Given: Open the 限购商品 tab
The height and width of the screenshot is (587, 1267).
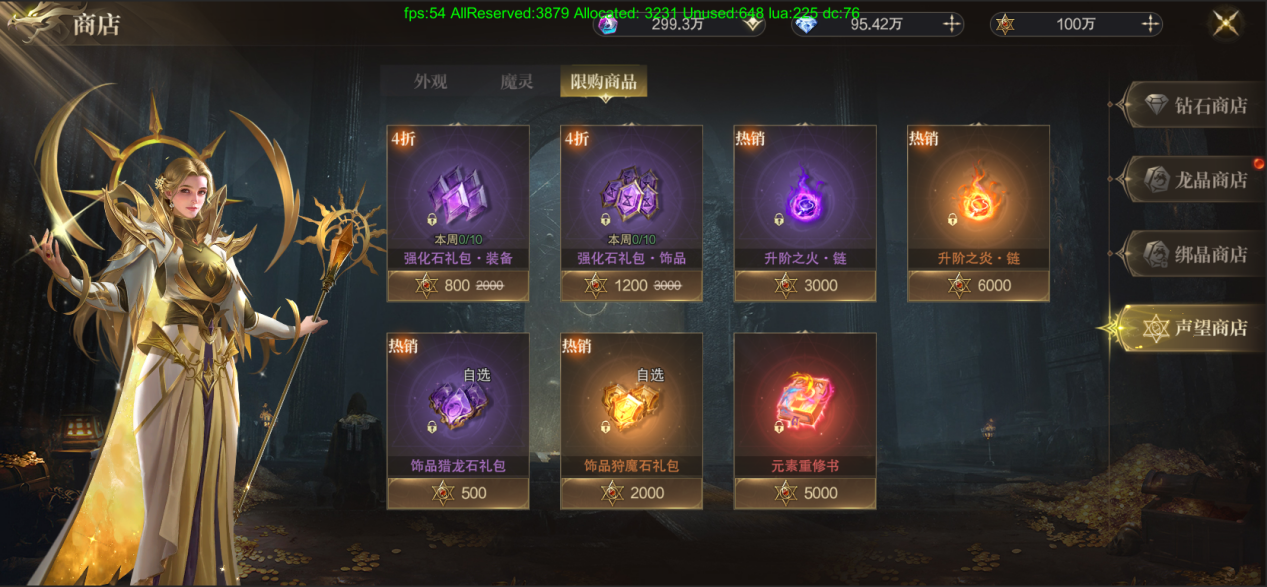Looking at the screenshot, I should 604,82.
